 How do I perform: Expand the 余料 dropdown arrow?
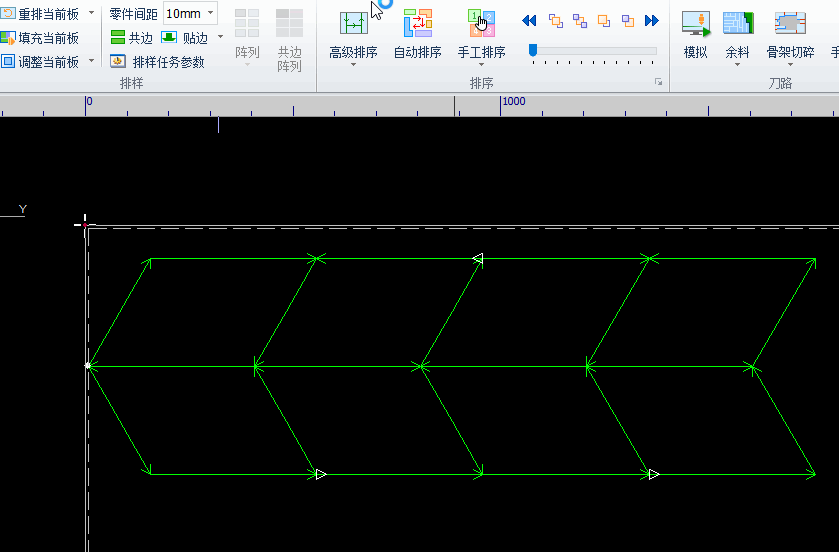click(x=738, y=65)
